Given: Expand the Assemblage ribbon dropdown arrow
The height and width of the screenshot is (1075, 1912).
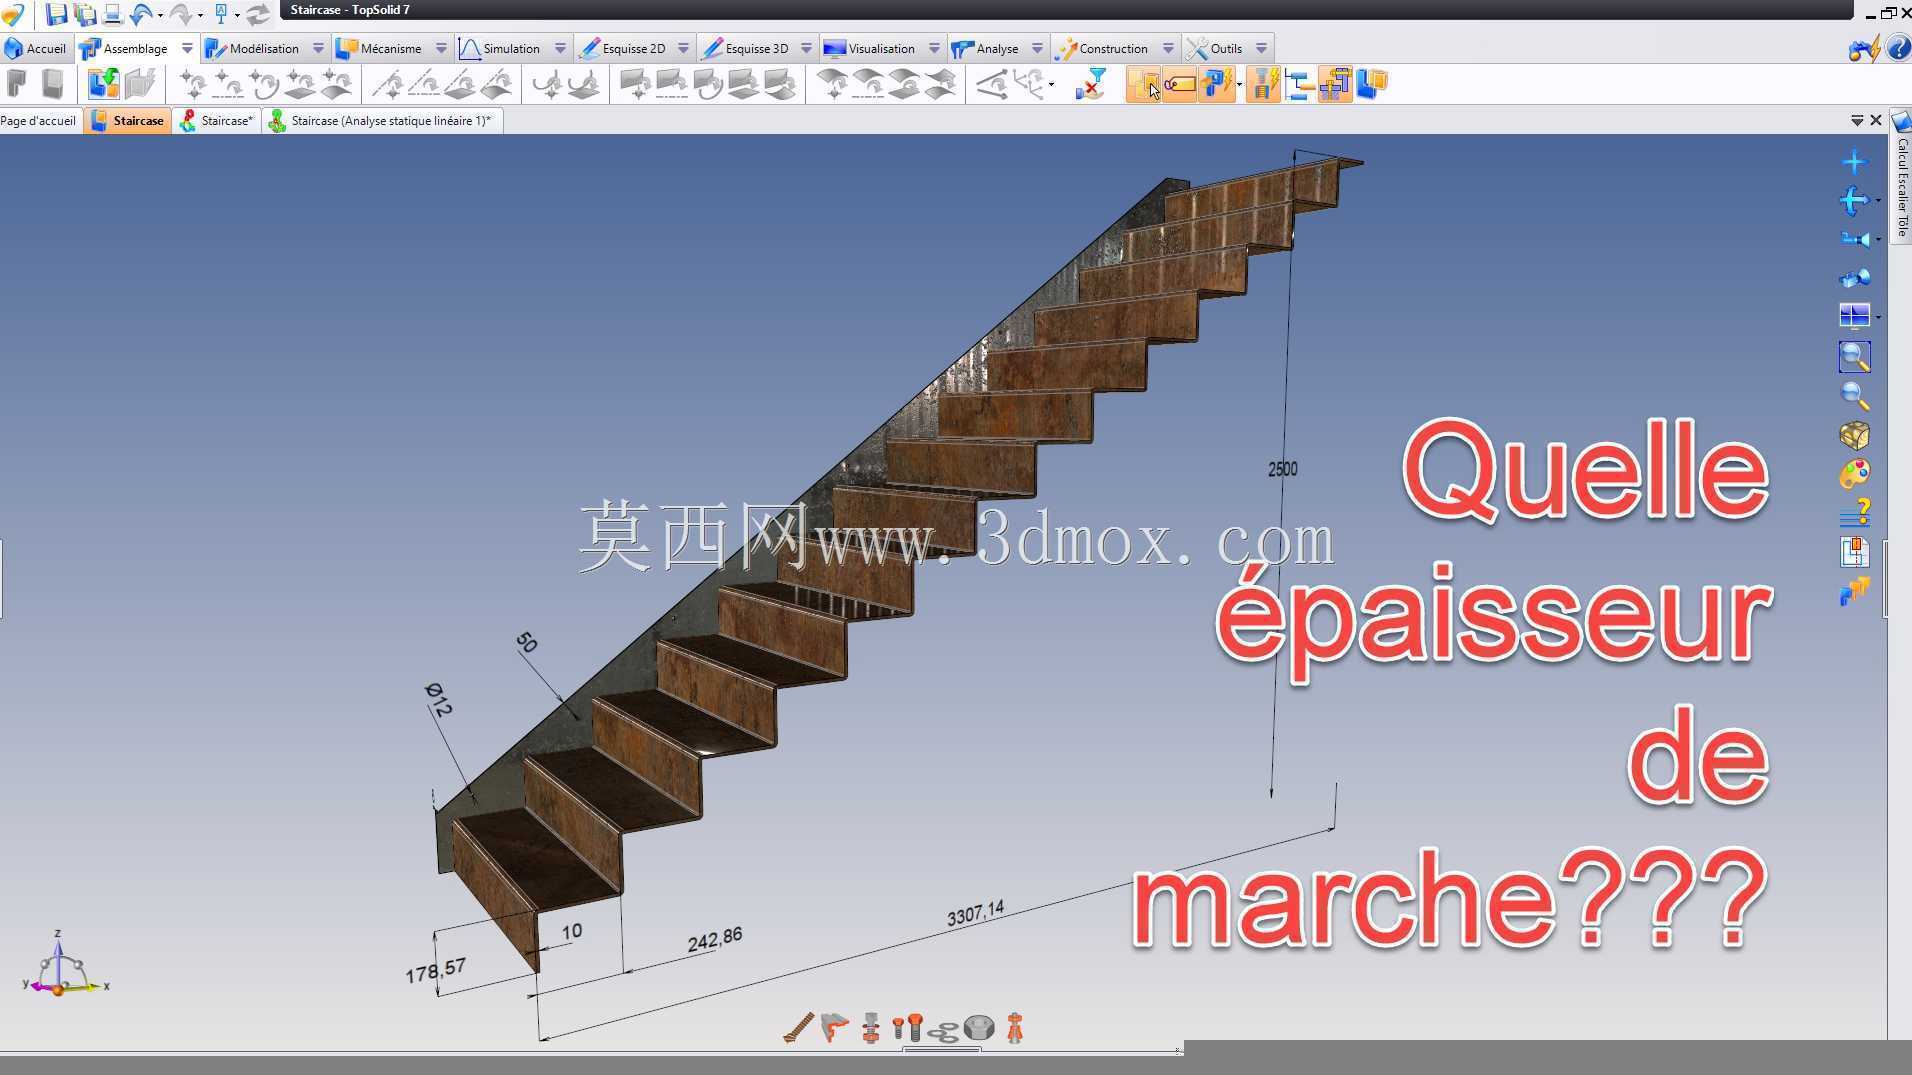Looking at the screenshot, I should pyautogui.click(x=187, y=48).
